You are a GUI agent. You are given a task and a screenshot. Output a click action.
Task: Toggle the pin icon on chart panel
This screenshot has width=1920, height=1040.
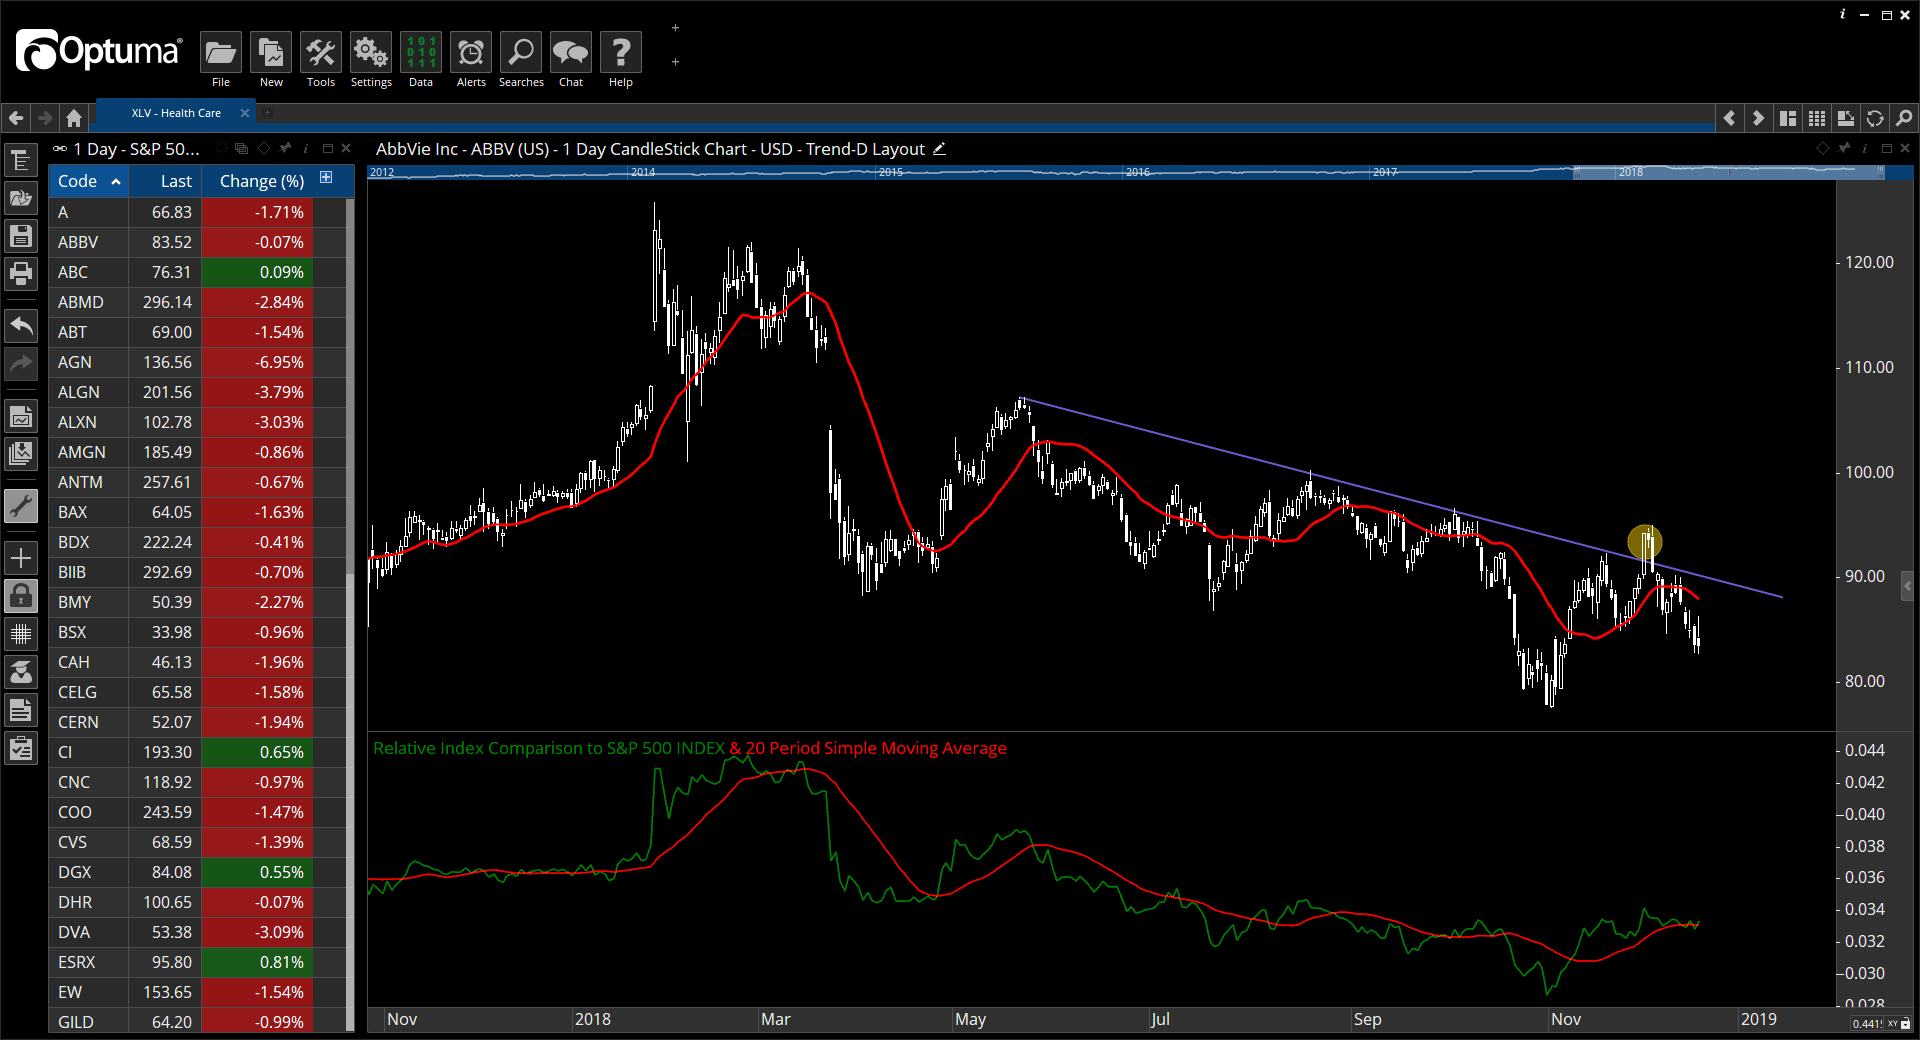pos(1844,148)
